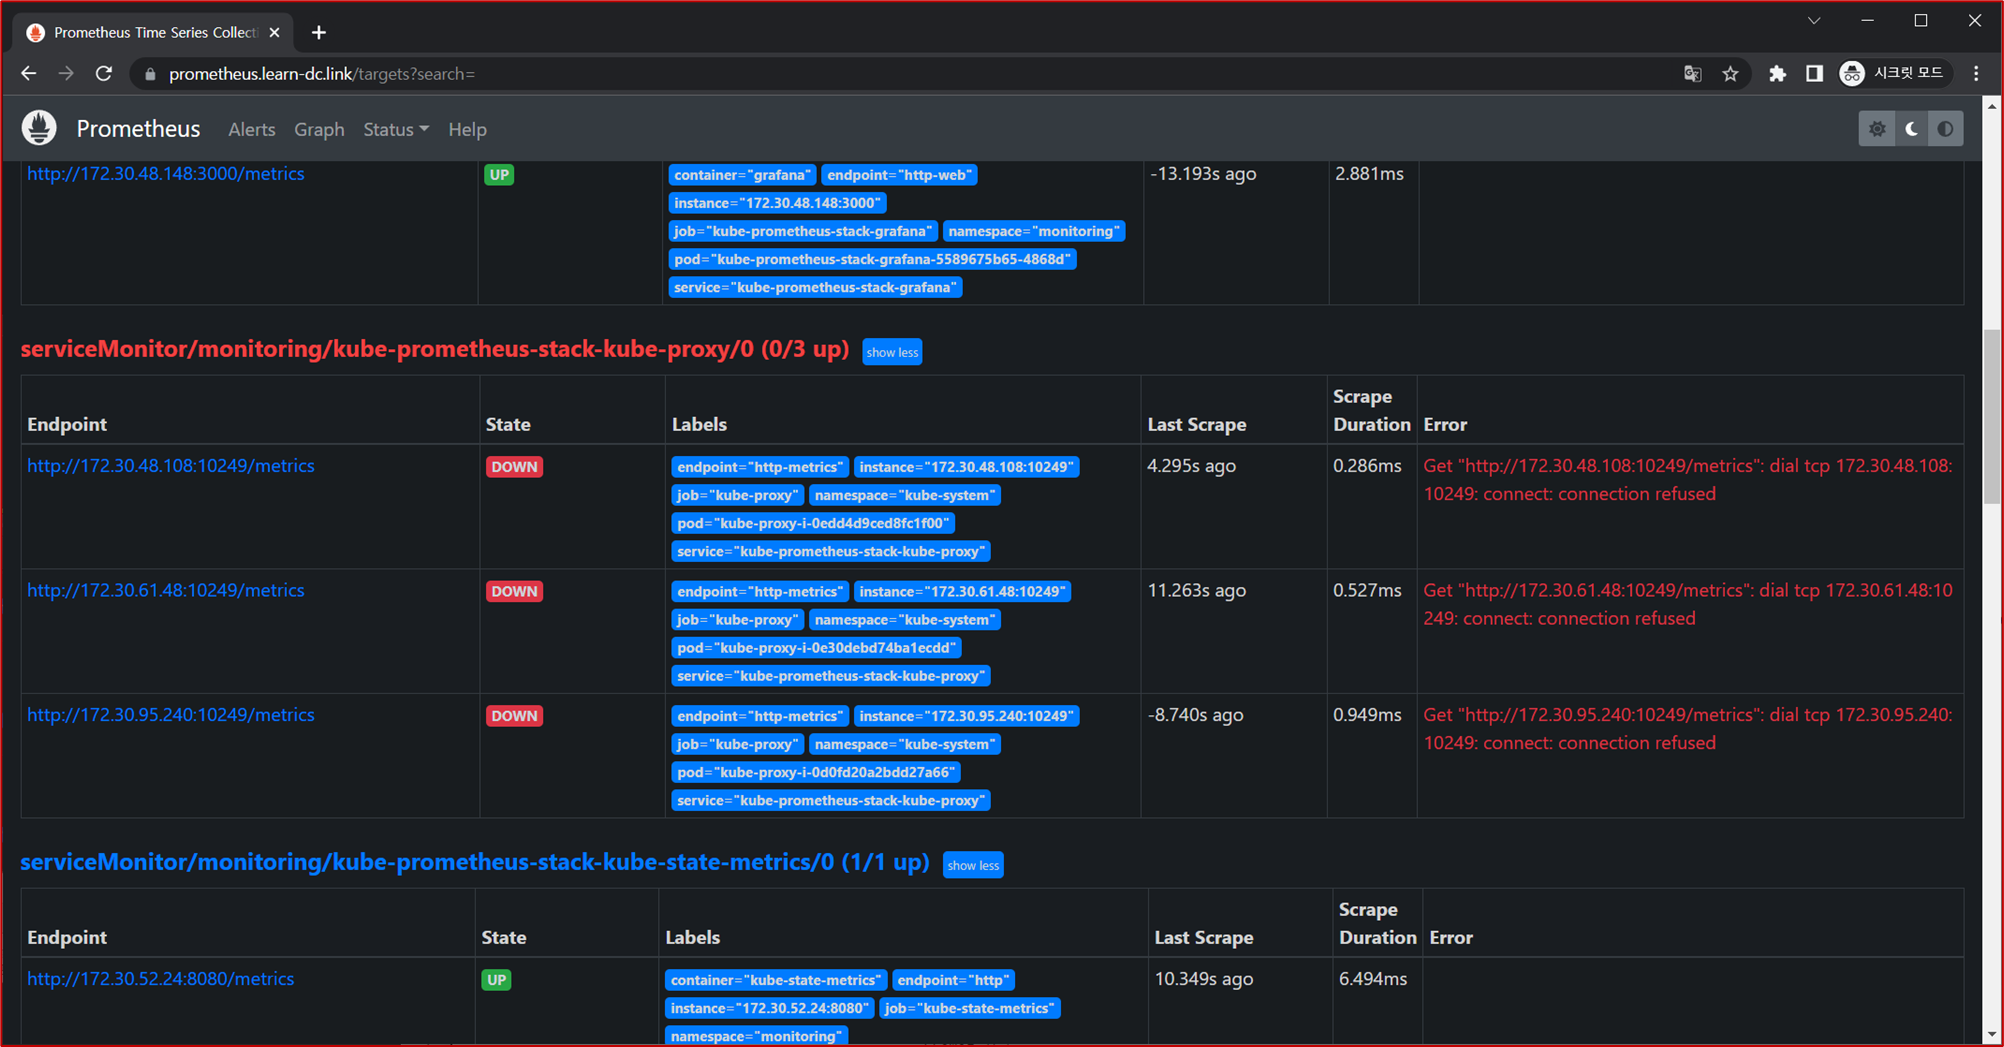
Task: Open the 172.30.52.24:8080 metrics endpoint link
Action: click(x=160, y=979)
